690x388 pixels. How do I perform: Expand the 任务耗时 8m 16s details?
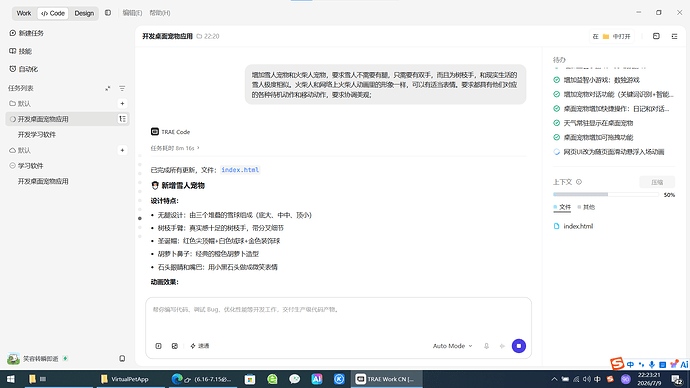coord(175,148)
